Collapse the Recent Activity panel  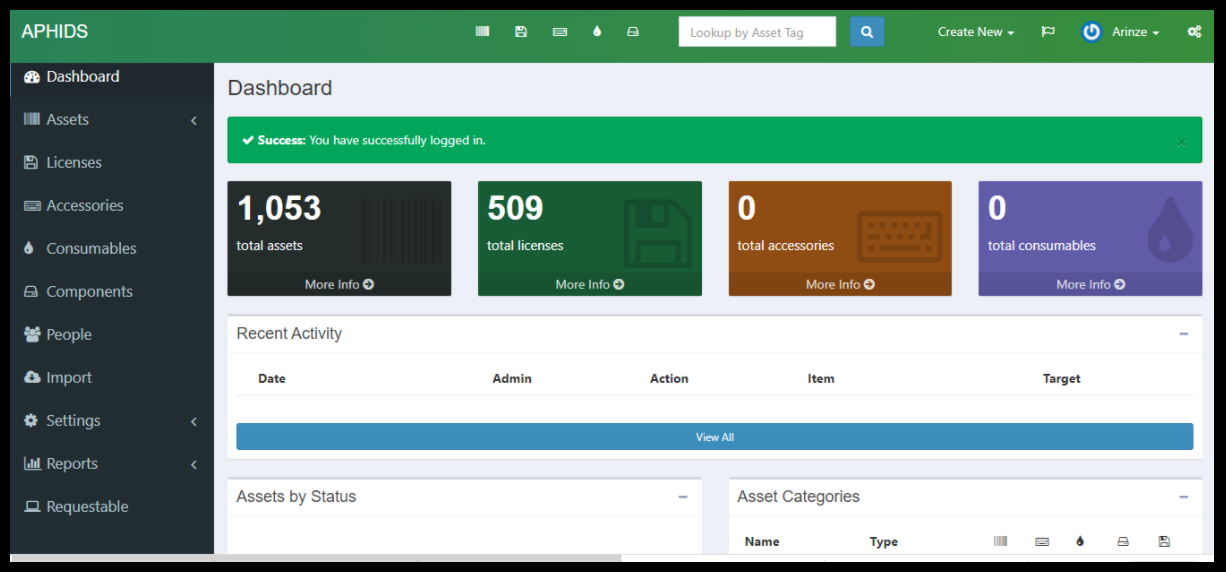(x=1184, y=334)
